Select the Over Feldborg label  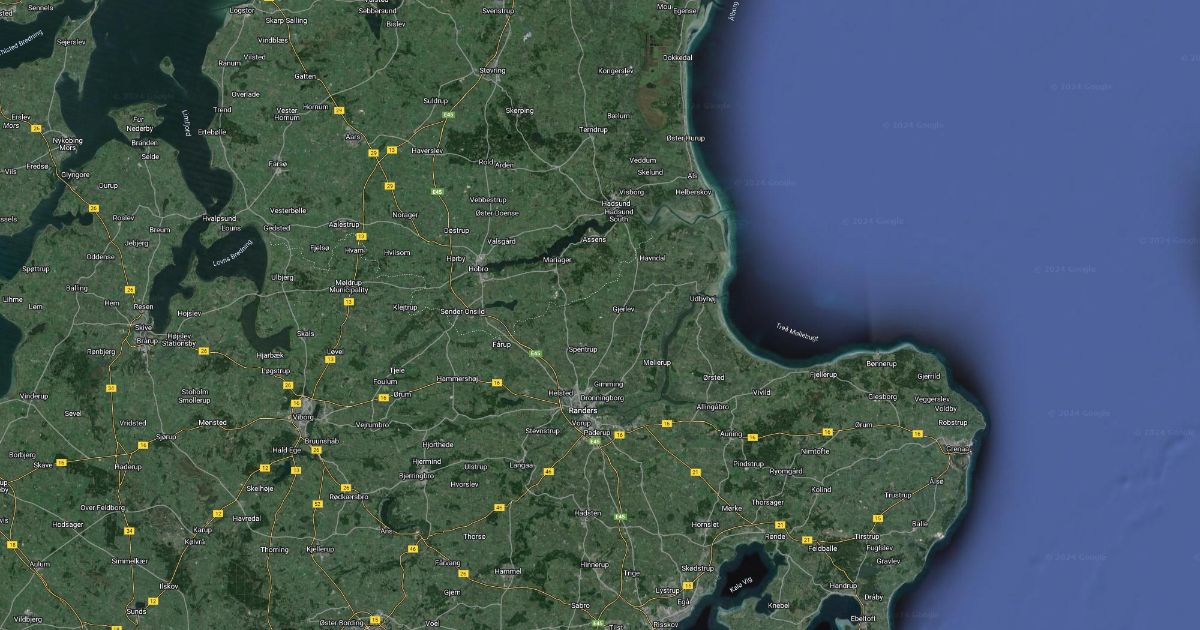point(102,507)
